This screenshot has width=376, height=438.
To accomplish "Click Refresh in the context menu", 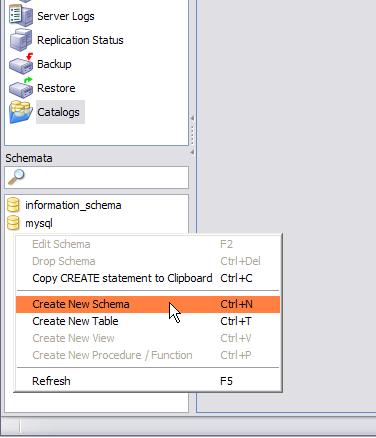I will pos(148,381).
